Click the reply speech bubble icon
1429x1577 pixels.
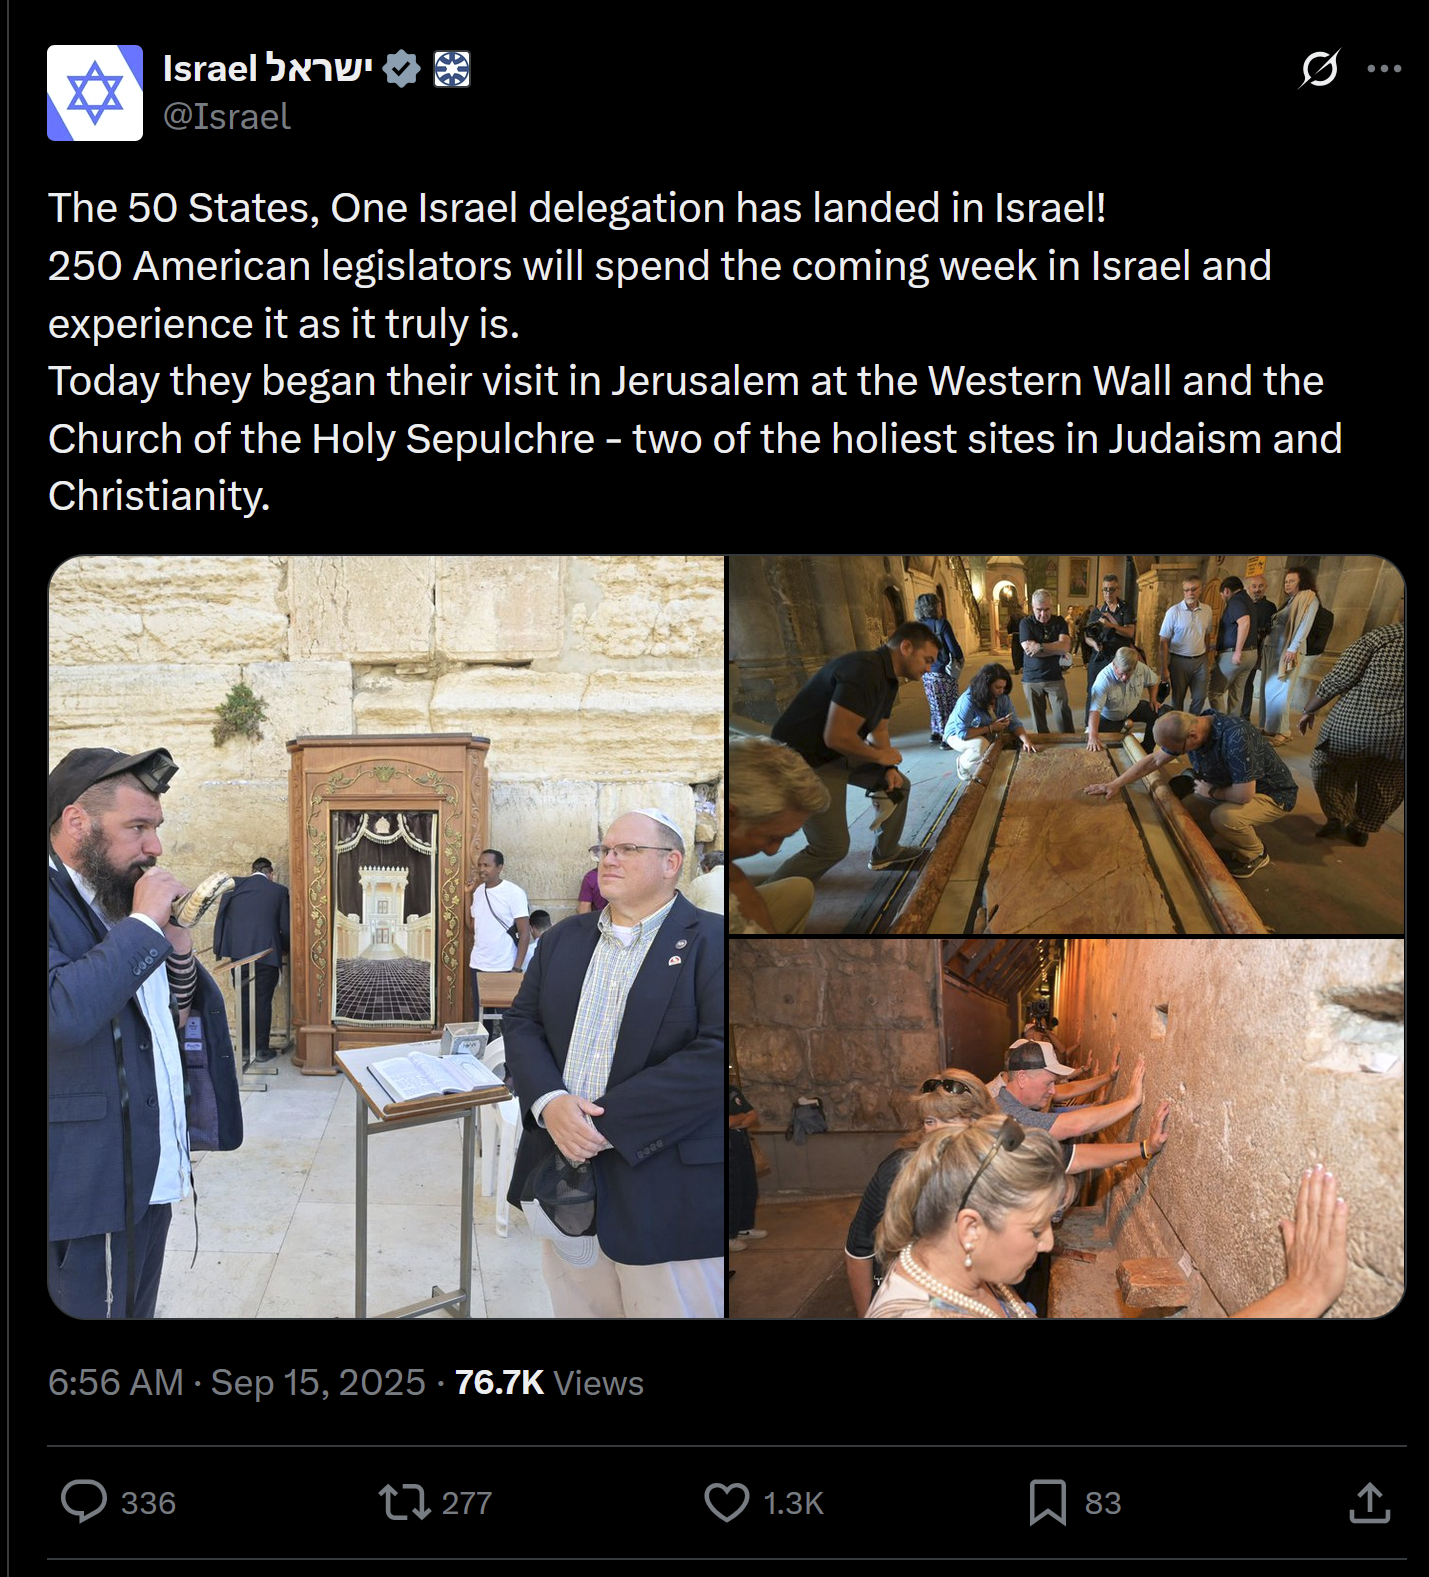(84, 1501)
